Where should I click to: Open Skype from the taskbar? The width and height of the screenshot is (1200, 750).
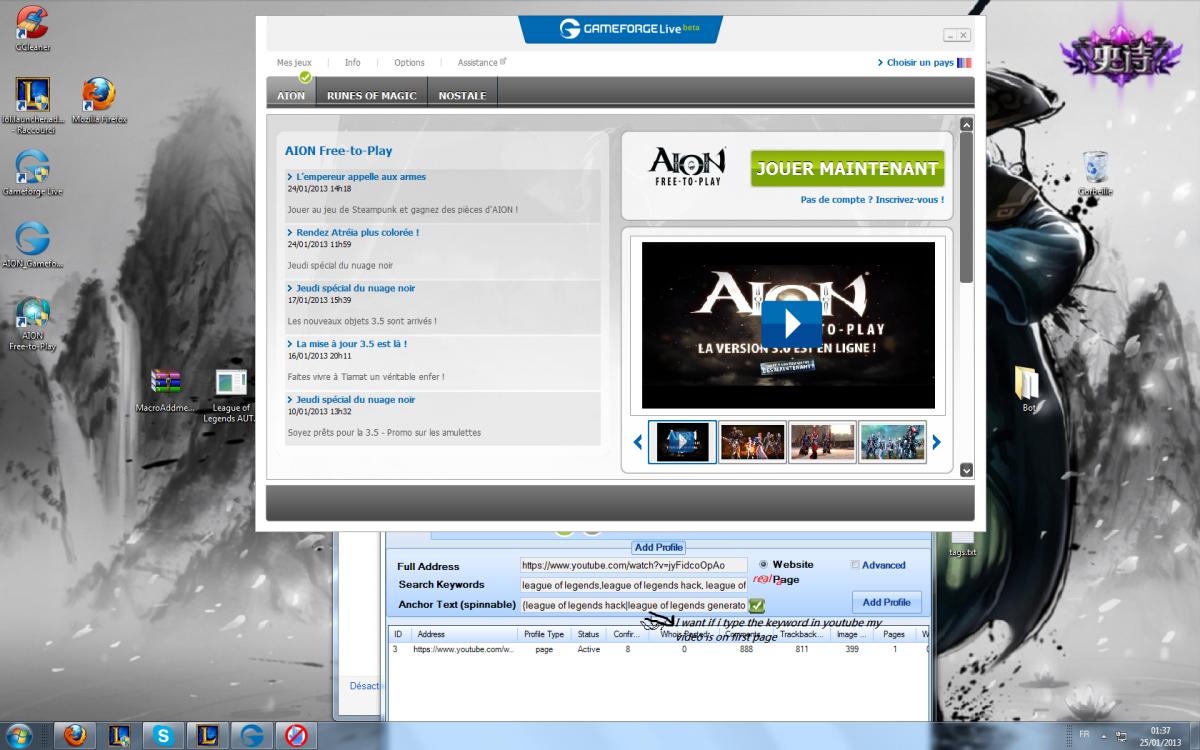164,735
